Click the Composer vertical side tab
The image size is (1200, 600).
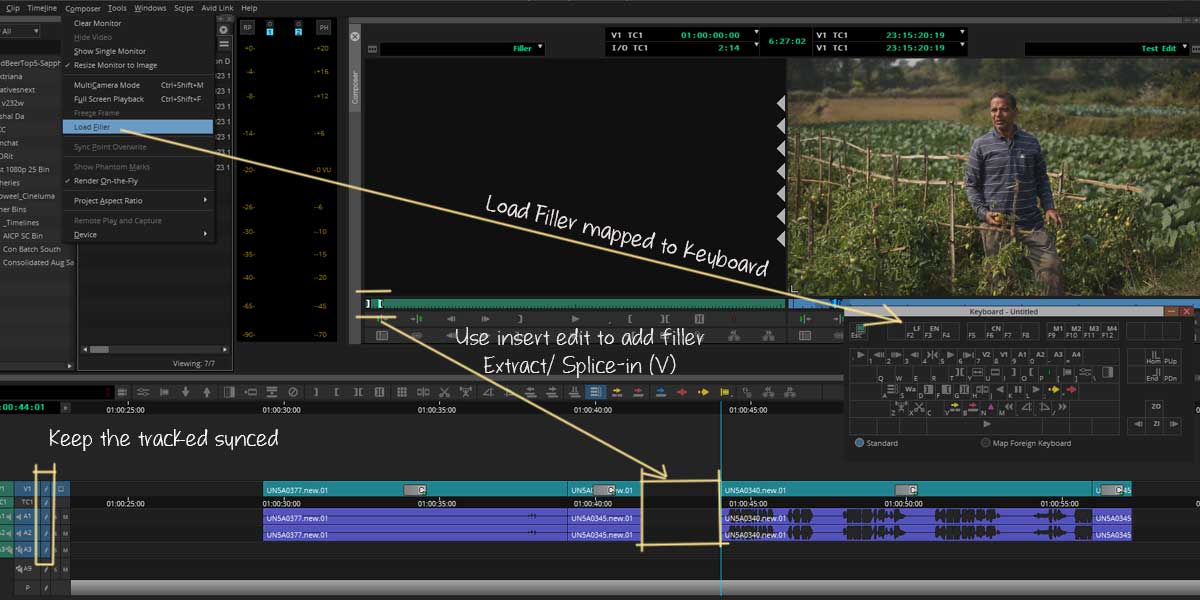354,86
